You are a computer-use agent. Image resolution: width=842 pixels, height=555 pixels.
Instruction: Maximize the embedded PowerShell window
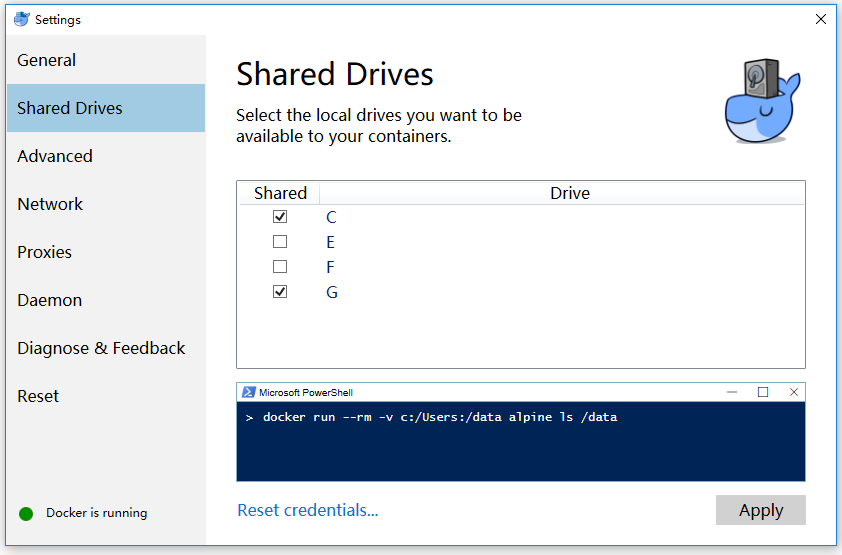(763, 392)
